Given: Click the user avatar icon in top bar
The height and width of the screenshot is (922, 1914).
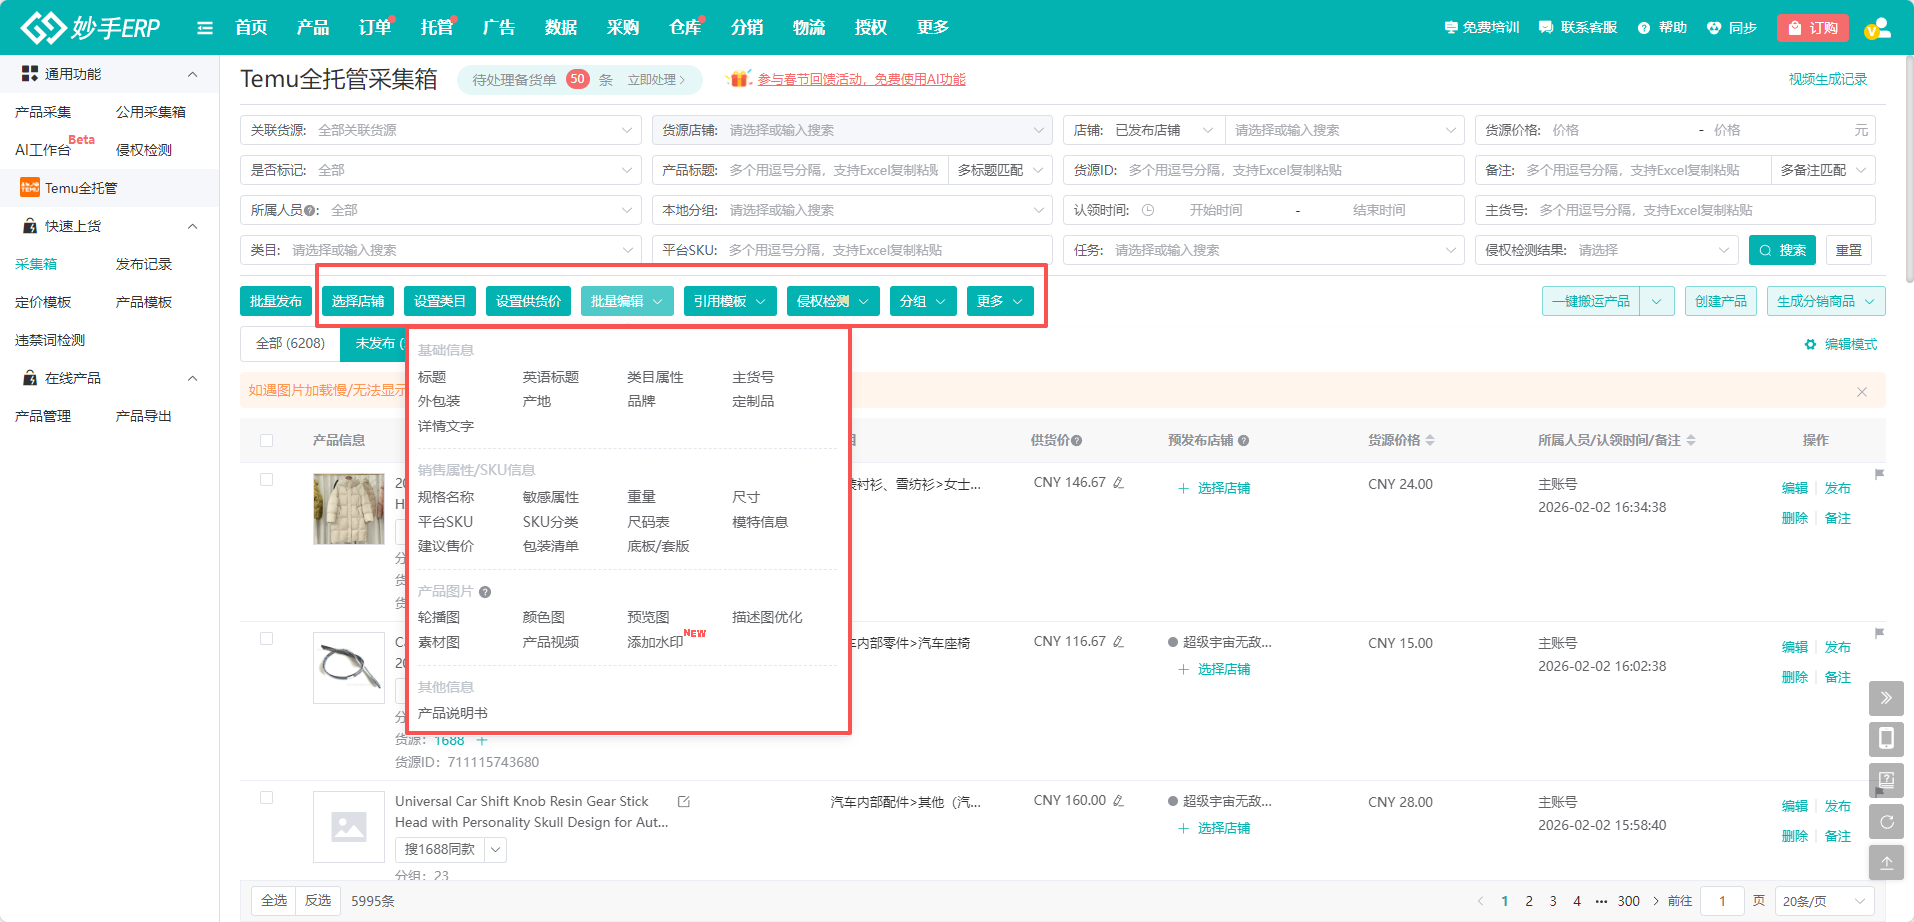Looking at the screenshot, I should coord(1877,28).
